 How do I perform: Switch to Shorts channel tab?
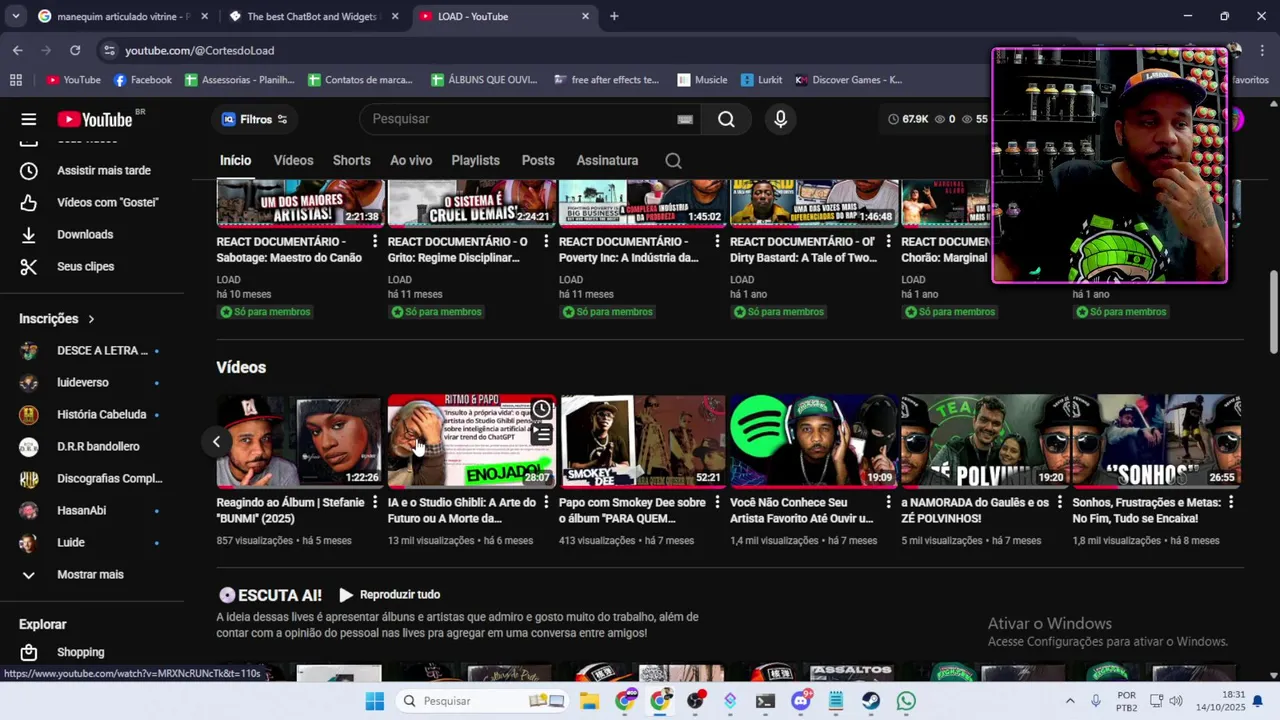[351, 160]
